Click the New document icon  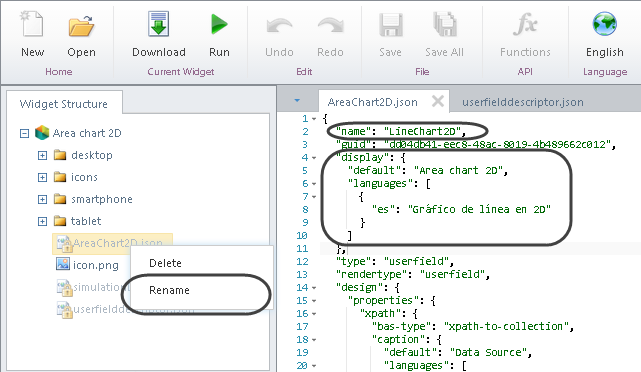pos(32,24)
